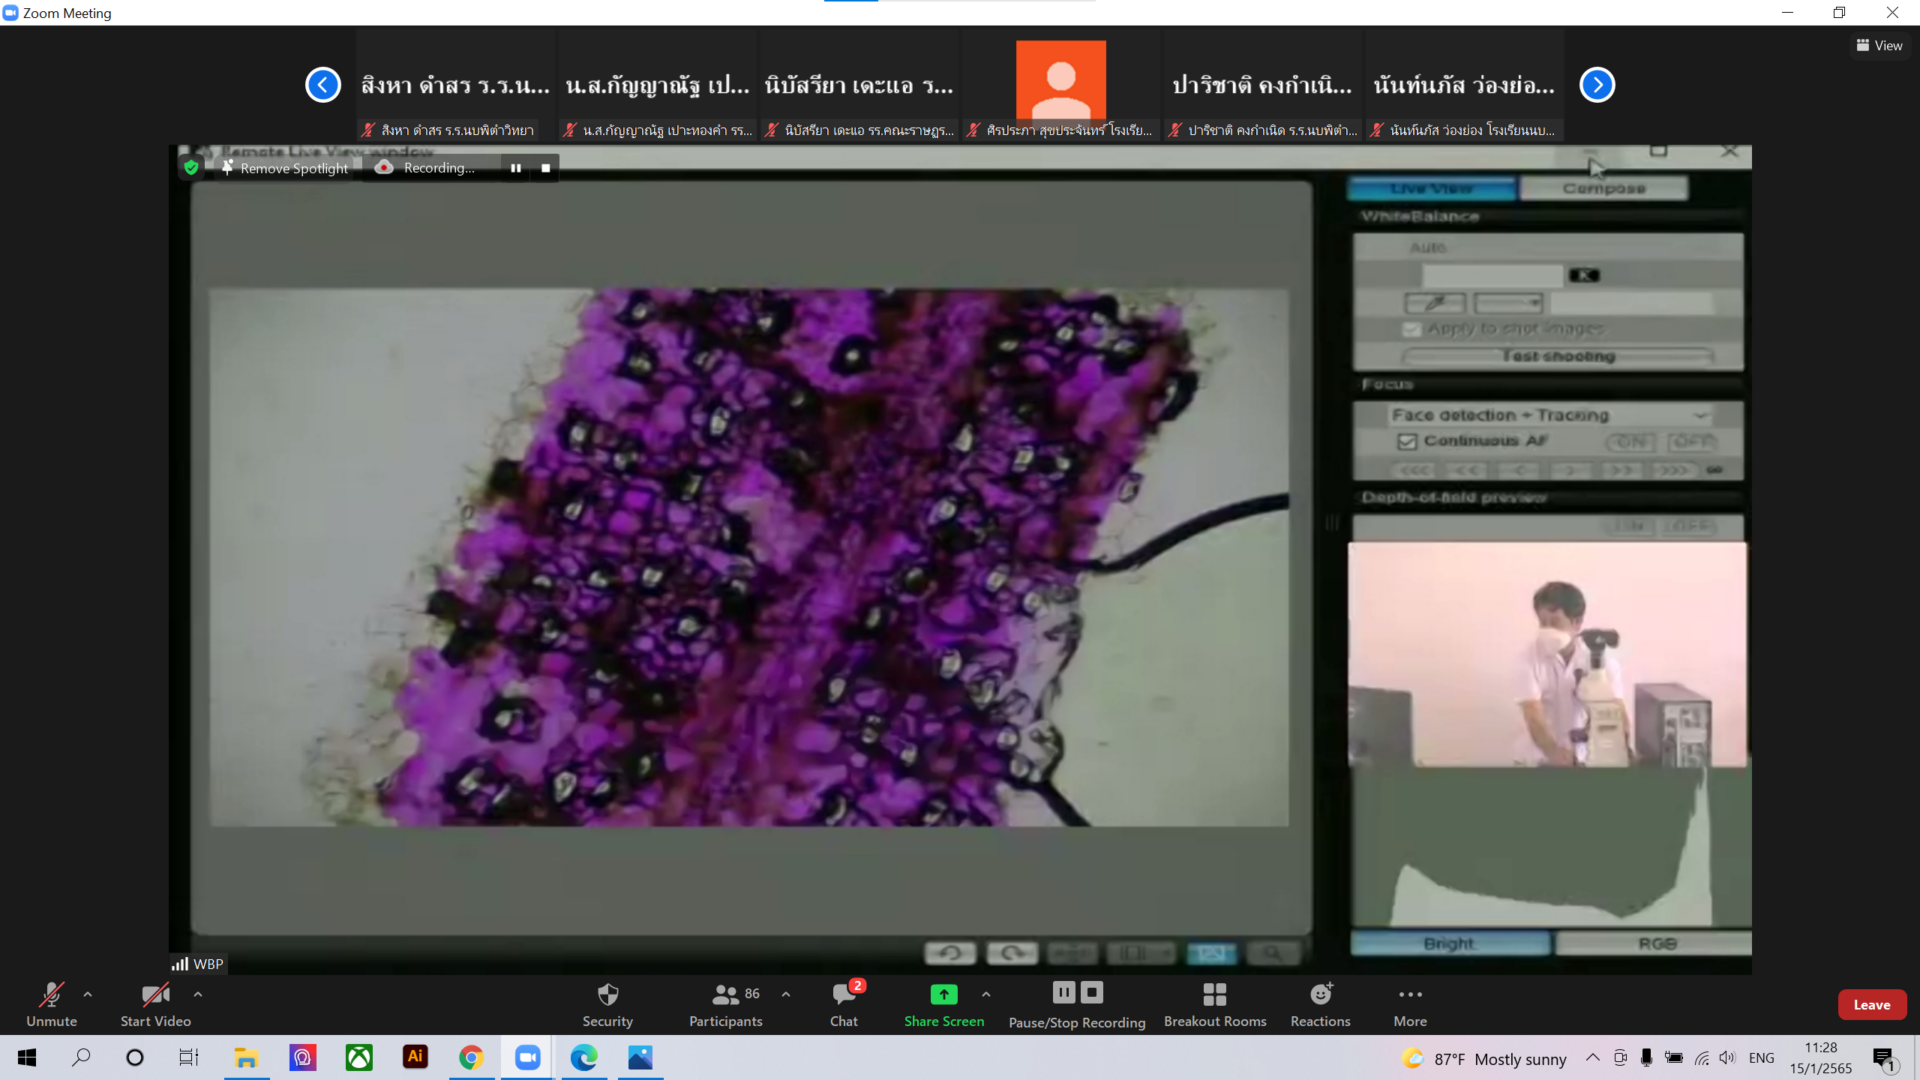Open the Reactions menu
The width and height of the screenshot is (1920, 1080).
point(1320,994)
